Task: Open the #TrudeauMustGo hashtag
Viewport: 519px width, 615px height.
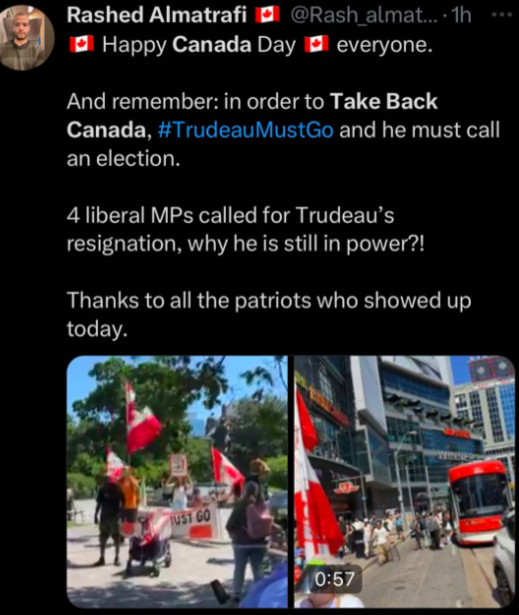Action: click(x=246, y=130)
